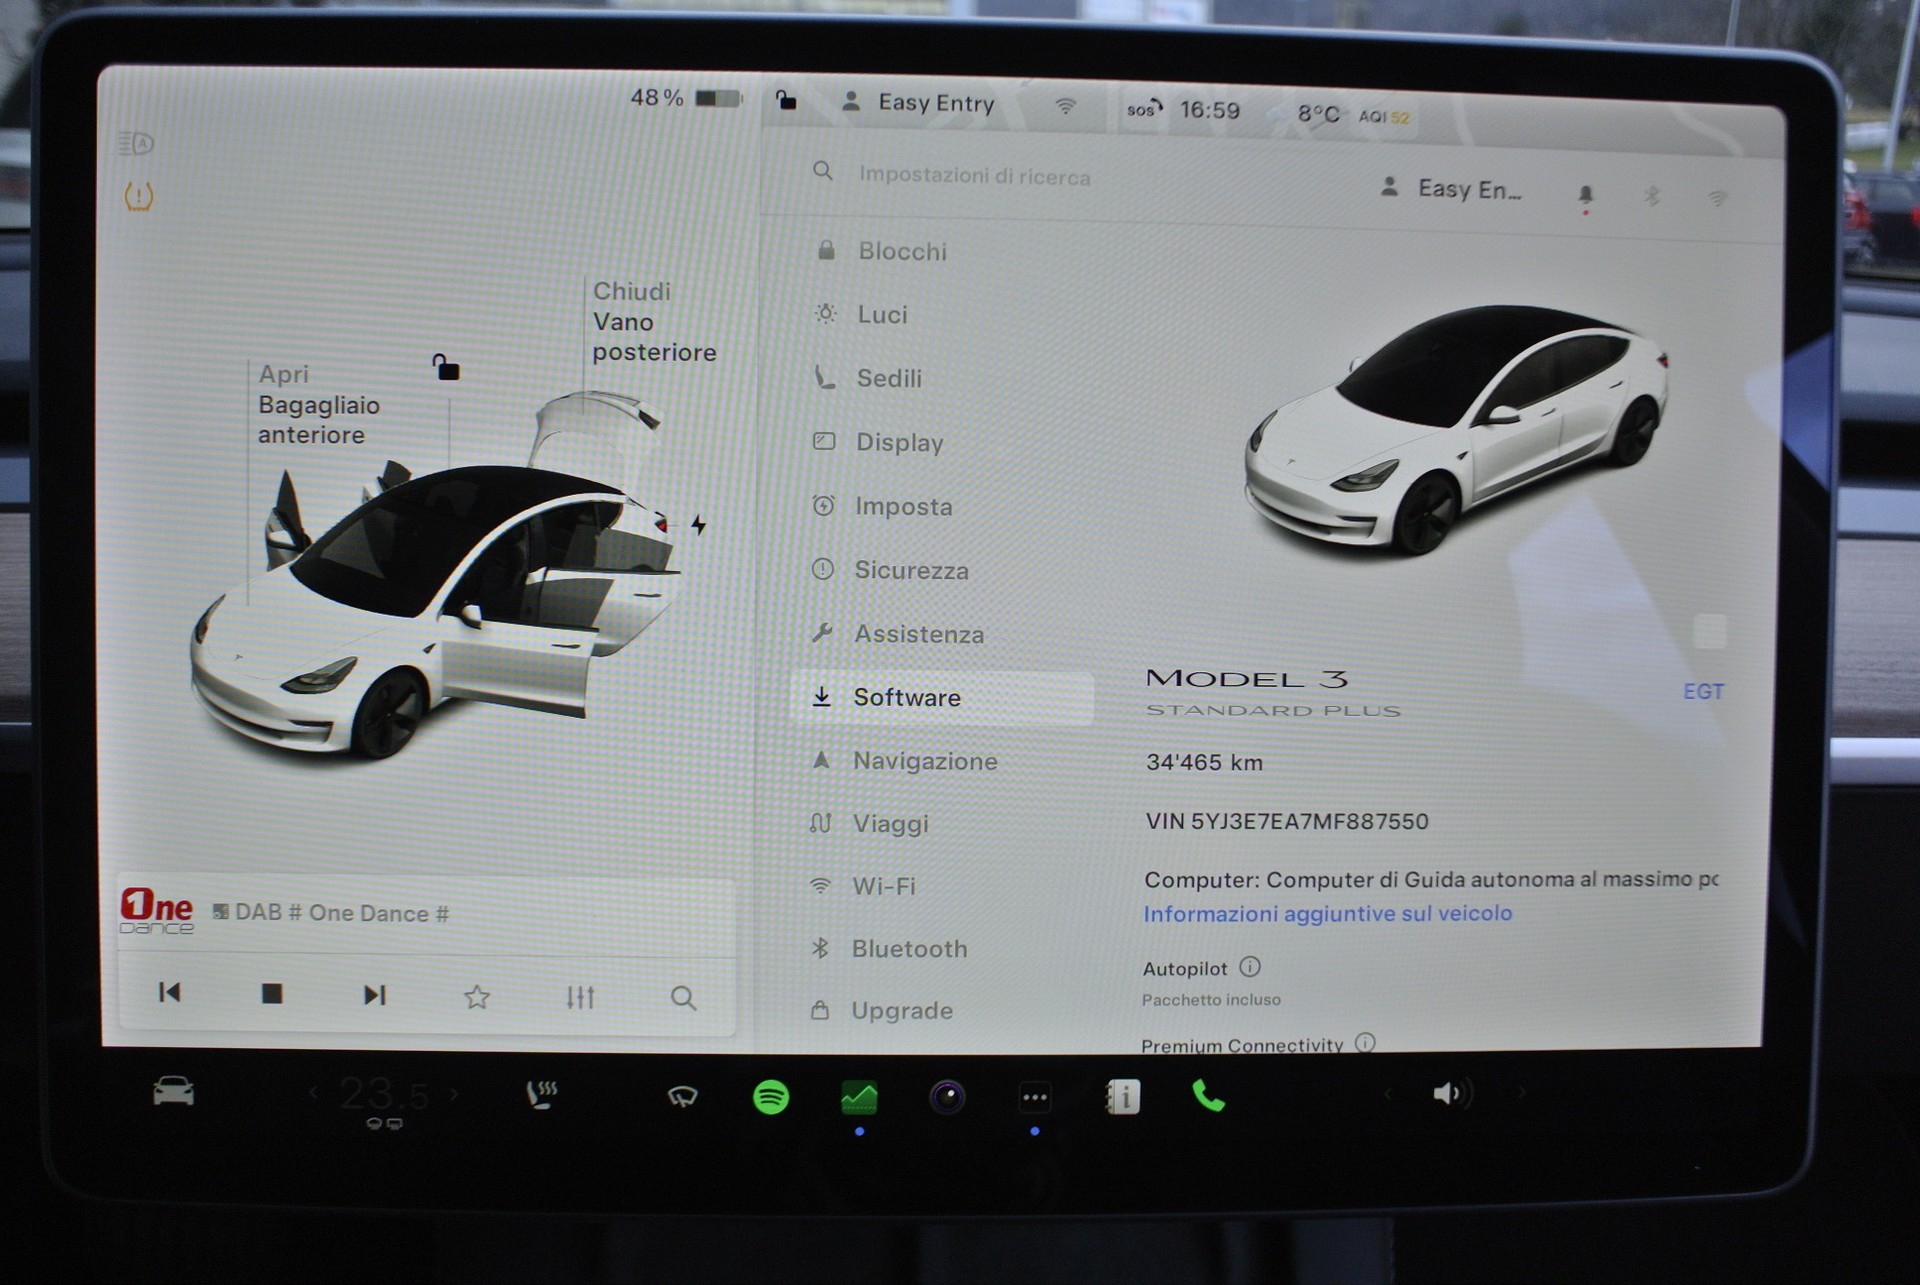This screenshot has width=1920, height=1285.
Task: Open the wiper controls icon
Action: tap(682, 1097)
